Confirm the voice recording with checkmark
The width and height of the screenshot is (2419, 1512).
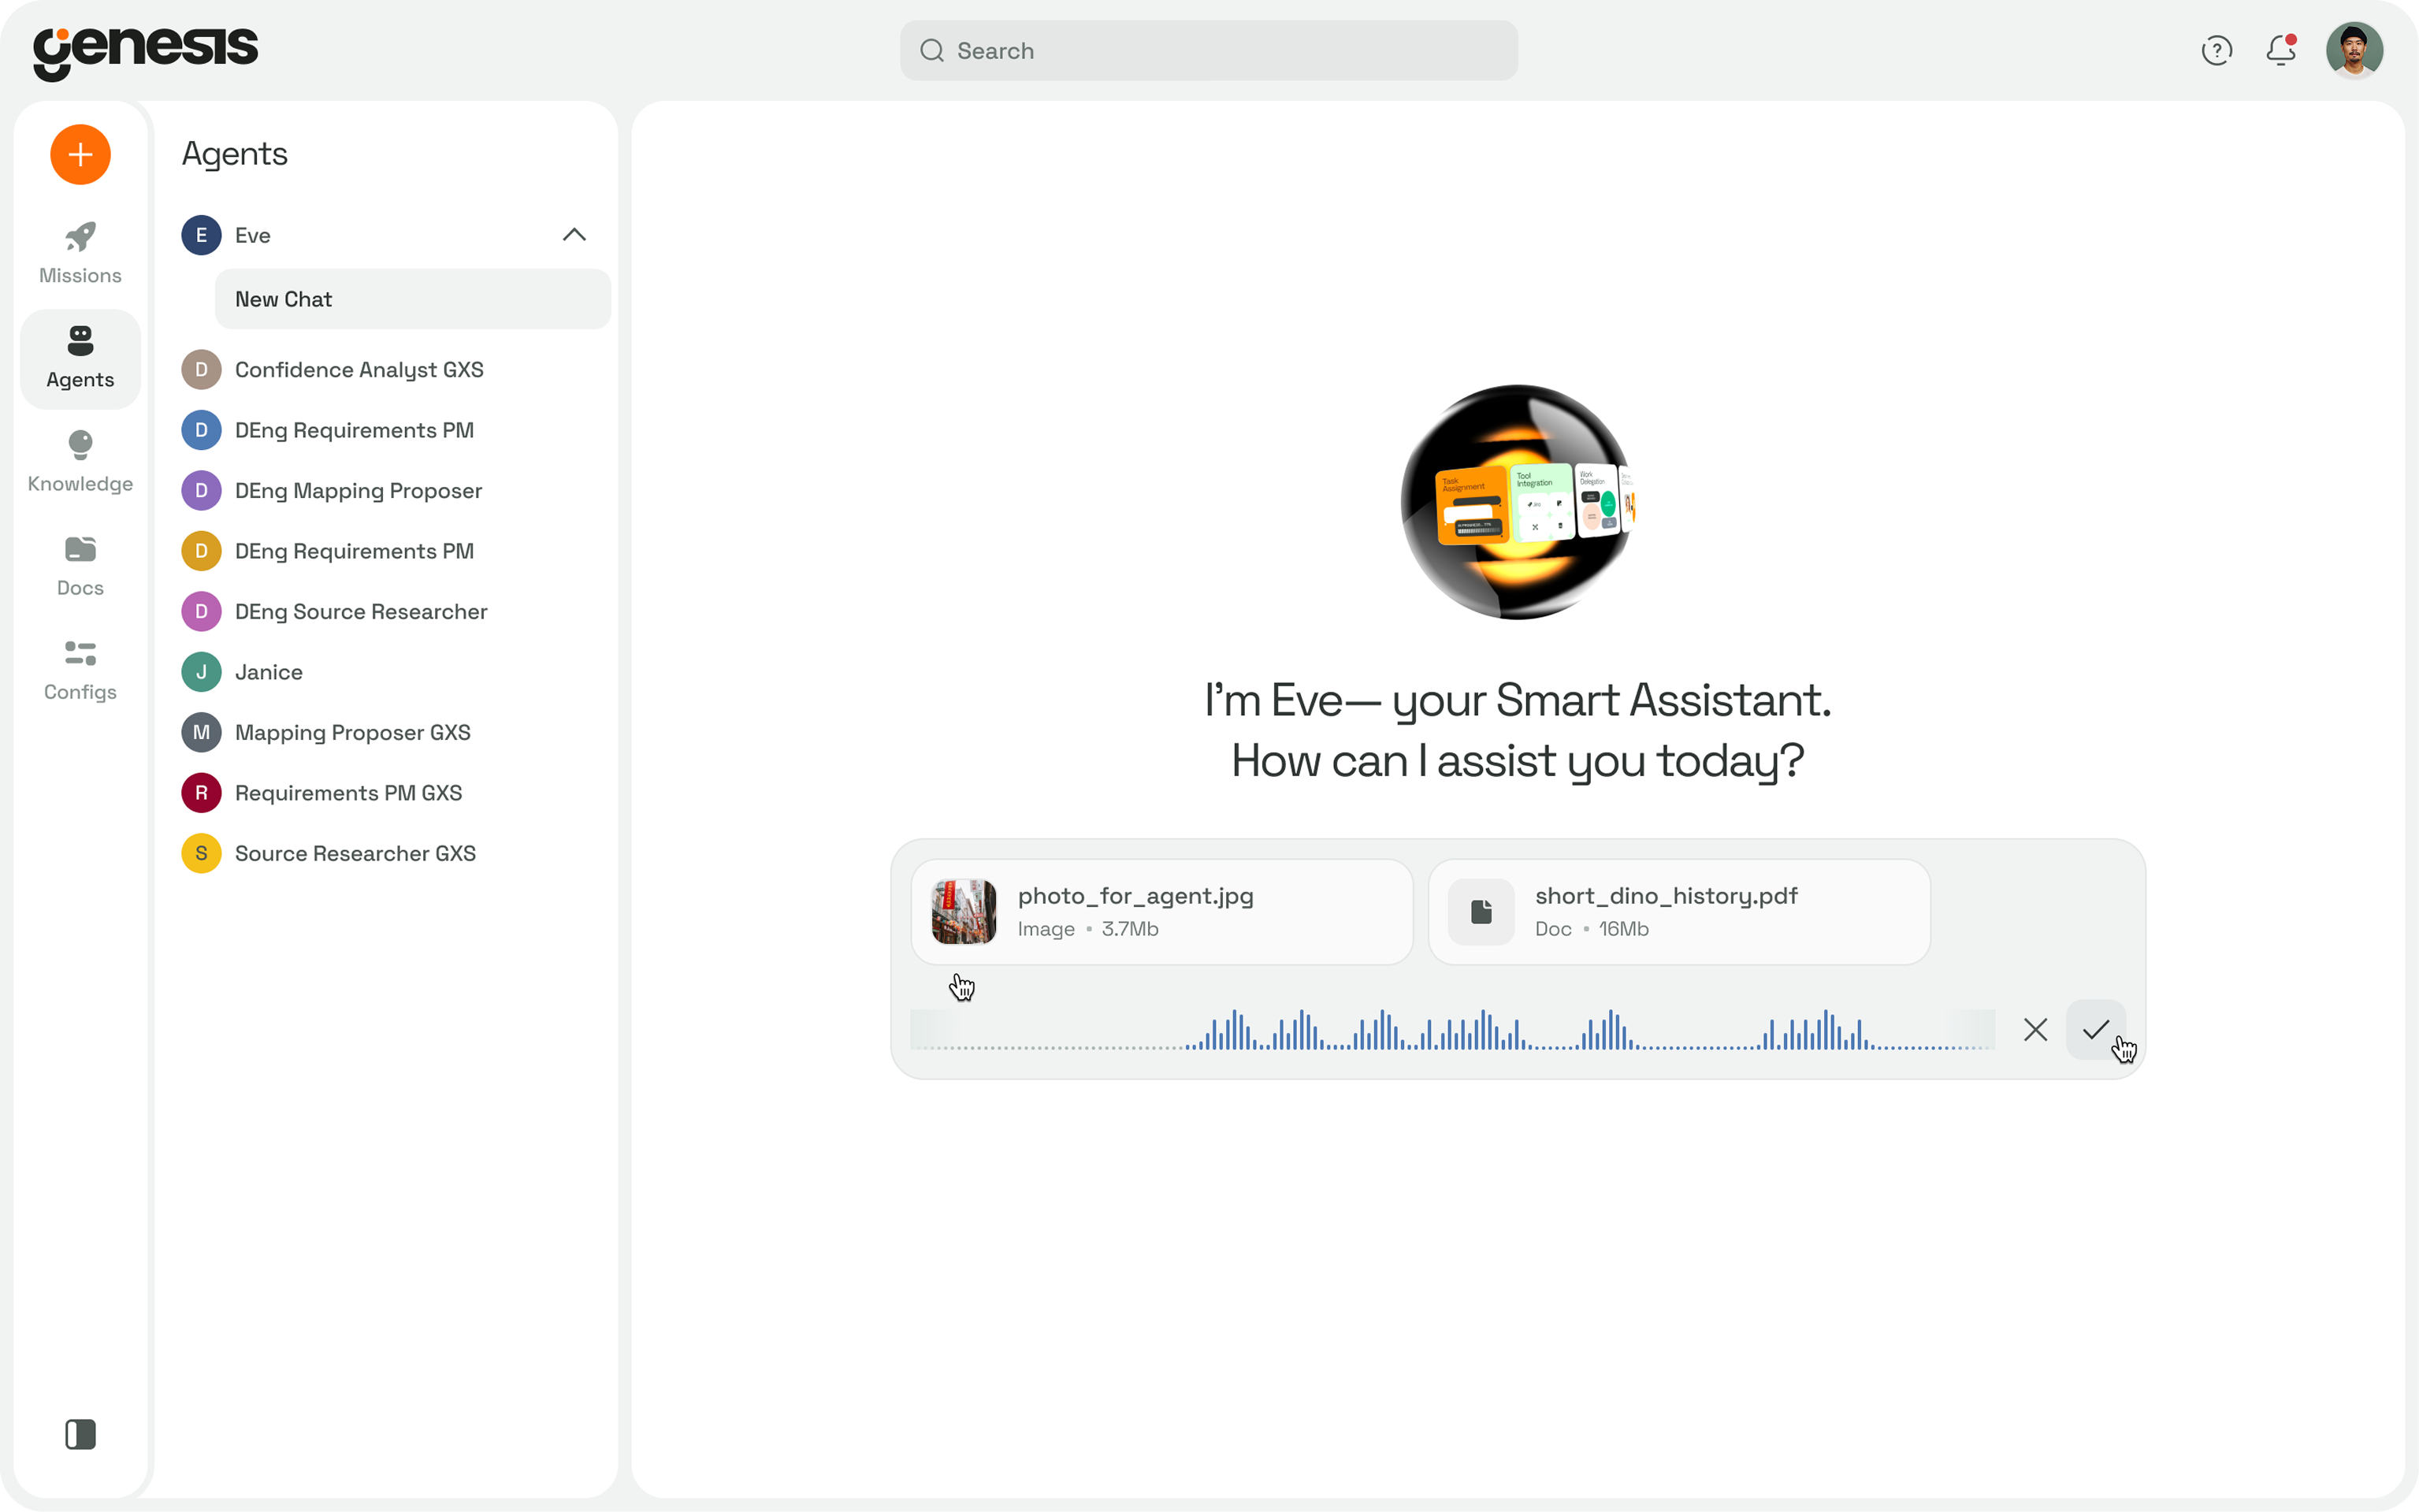[x=2095, y=1030]
